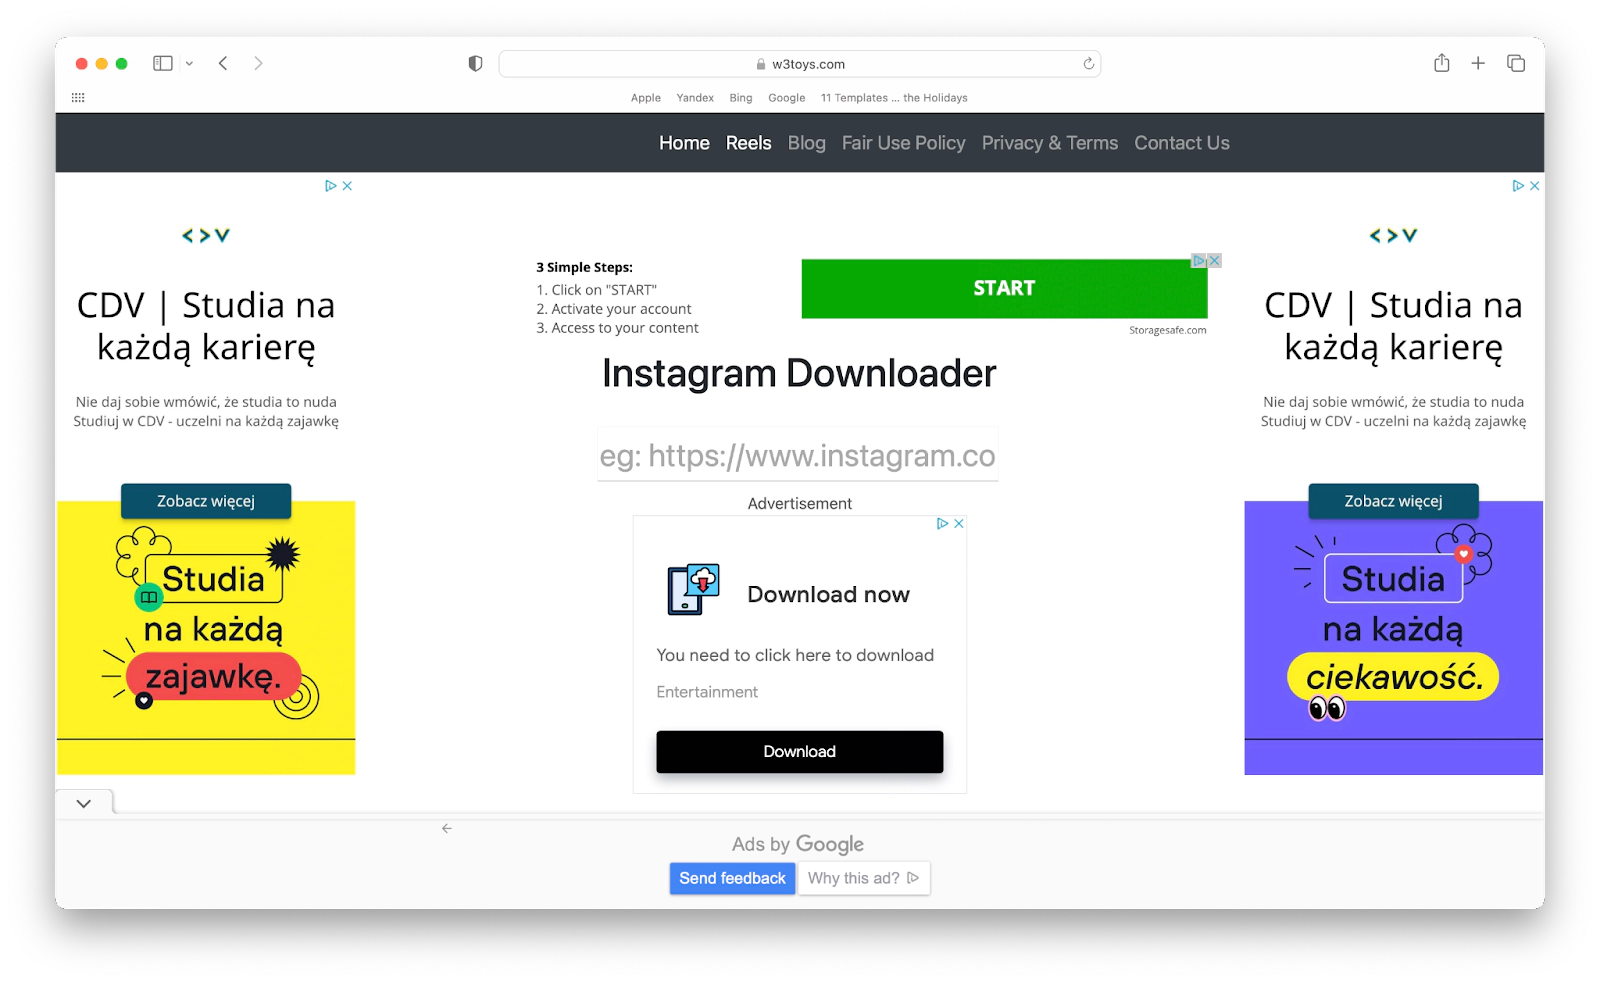This screenshot has width=1600, height=982.
Task: Click 'You need to click here to download' text
Action: [795, 655]
